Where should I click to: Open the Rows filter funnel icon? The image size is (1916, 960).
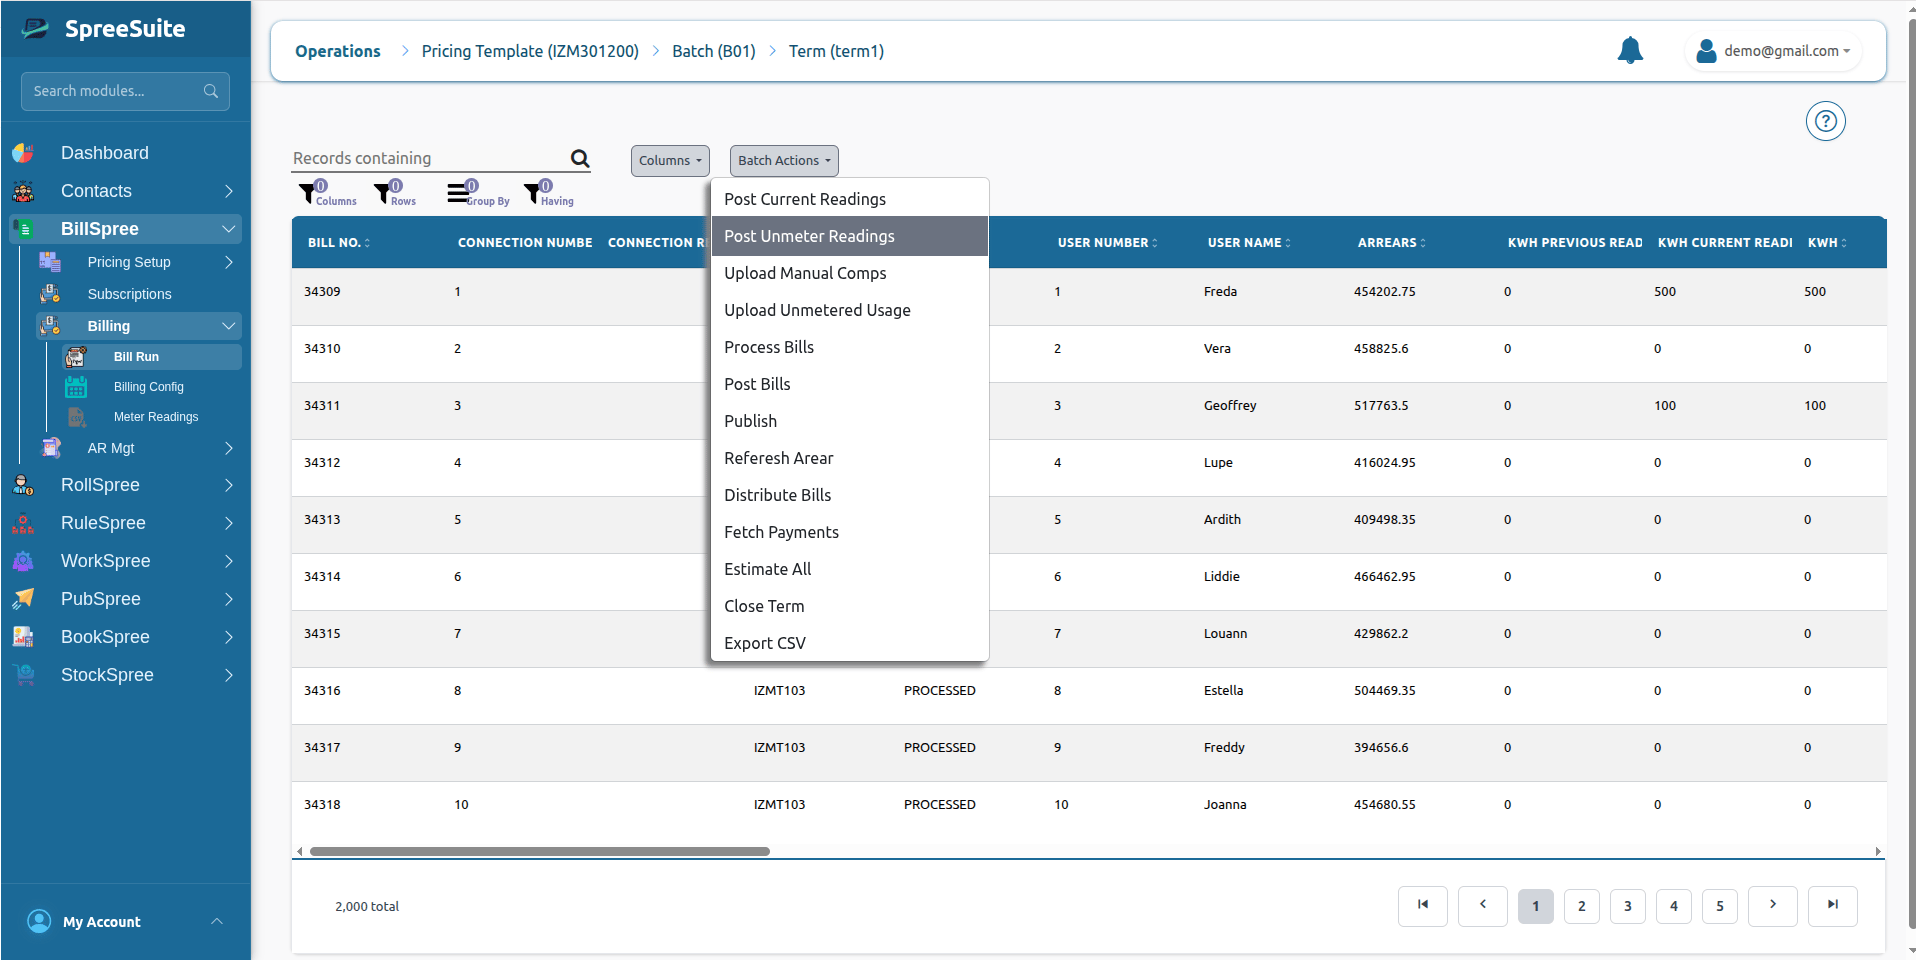tap(383, 193)
